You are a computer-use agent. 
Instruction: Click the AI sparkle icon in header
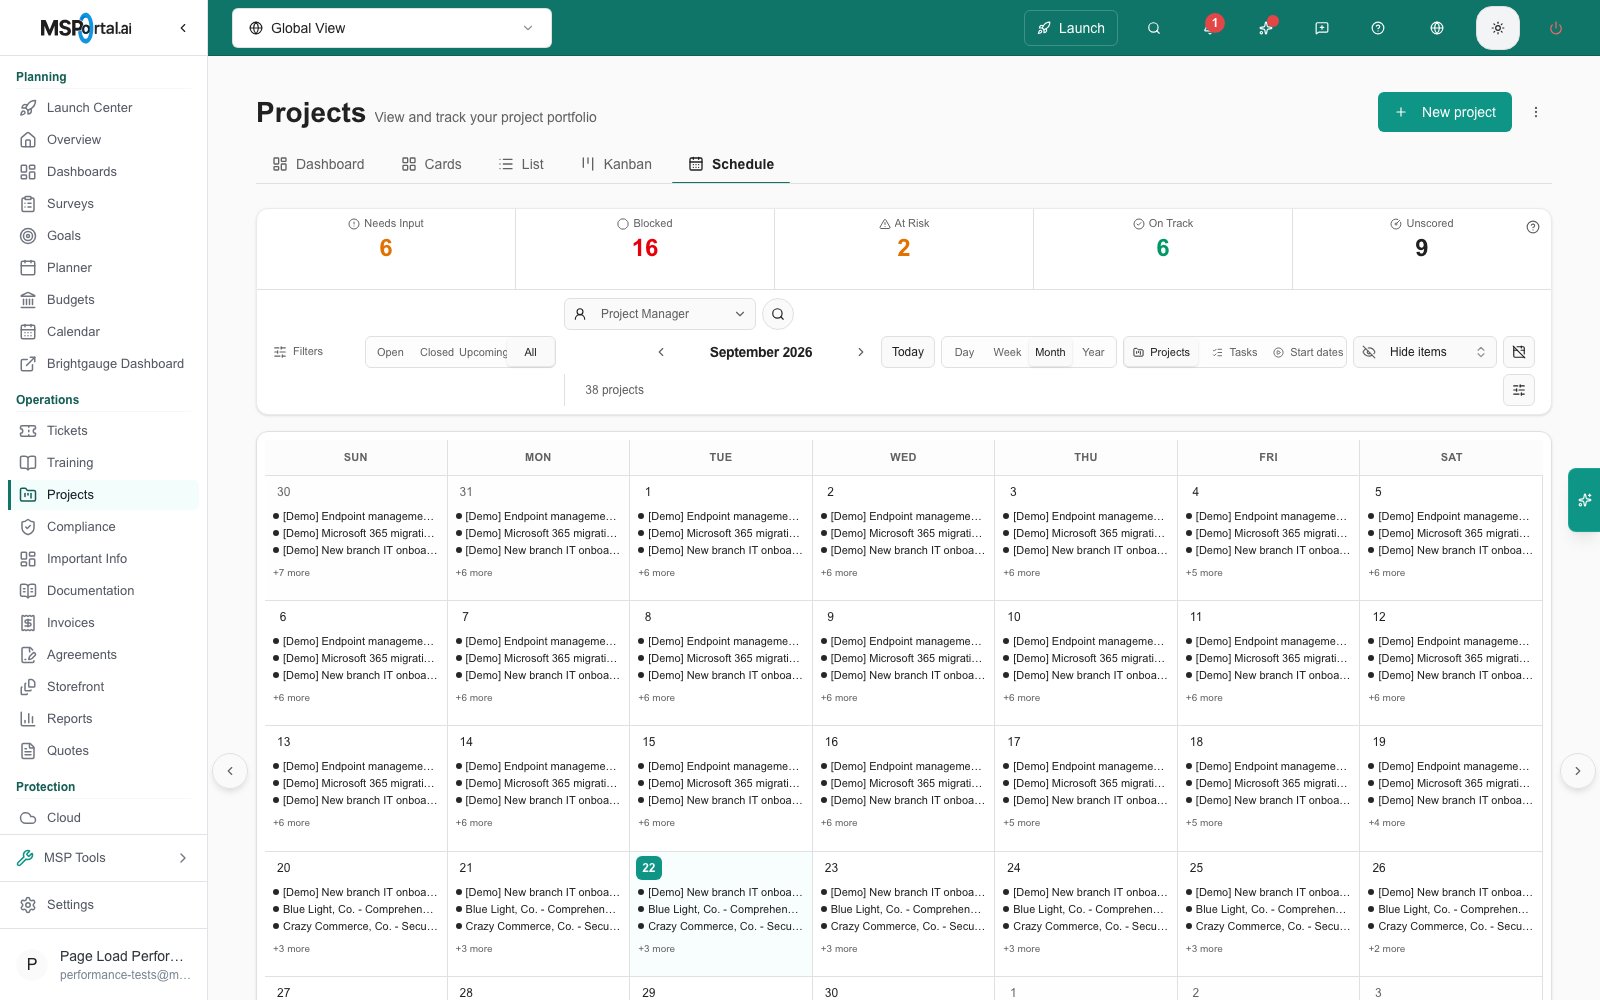[1266, 28]
